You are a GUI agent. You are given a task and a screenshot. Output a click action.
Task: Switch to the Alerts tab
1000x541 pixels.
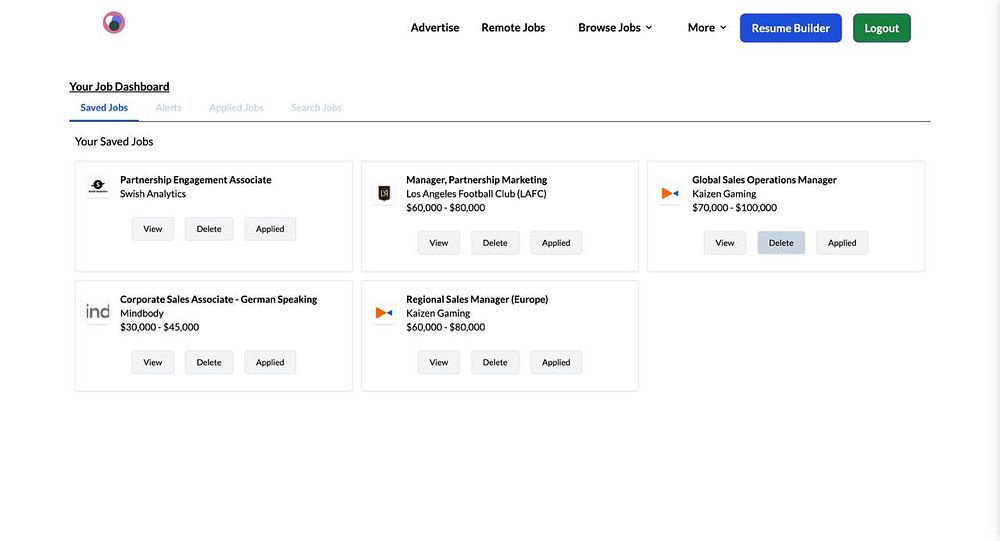click(x=168, y=108)
